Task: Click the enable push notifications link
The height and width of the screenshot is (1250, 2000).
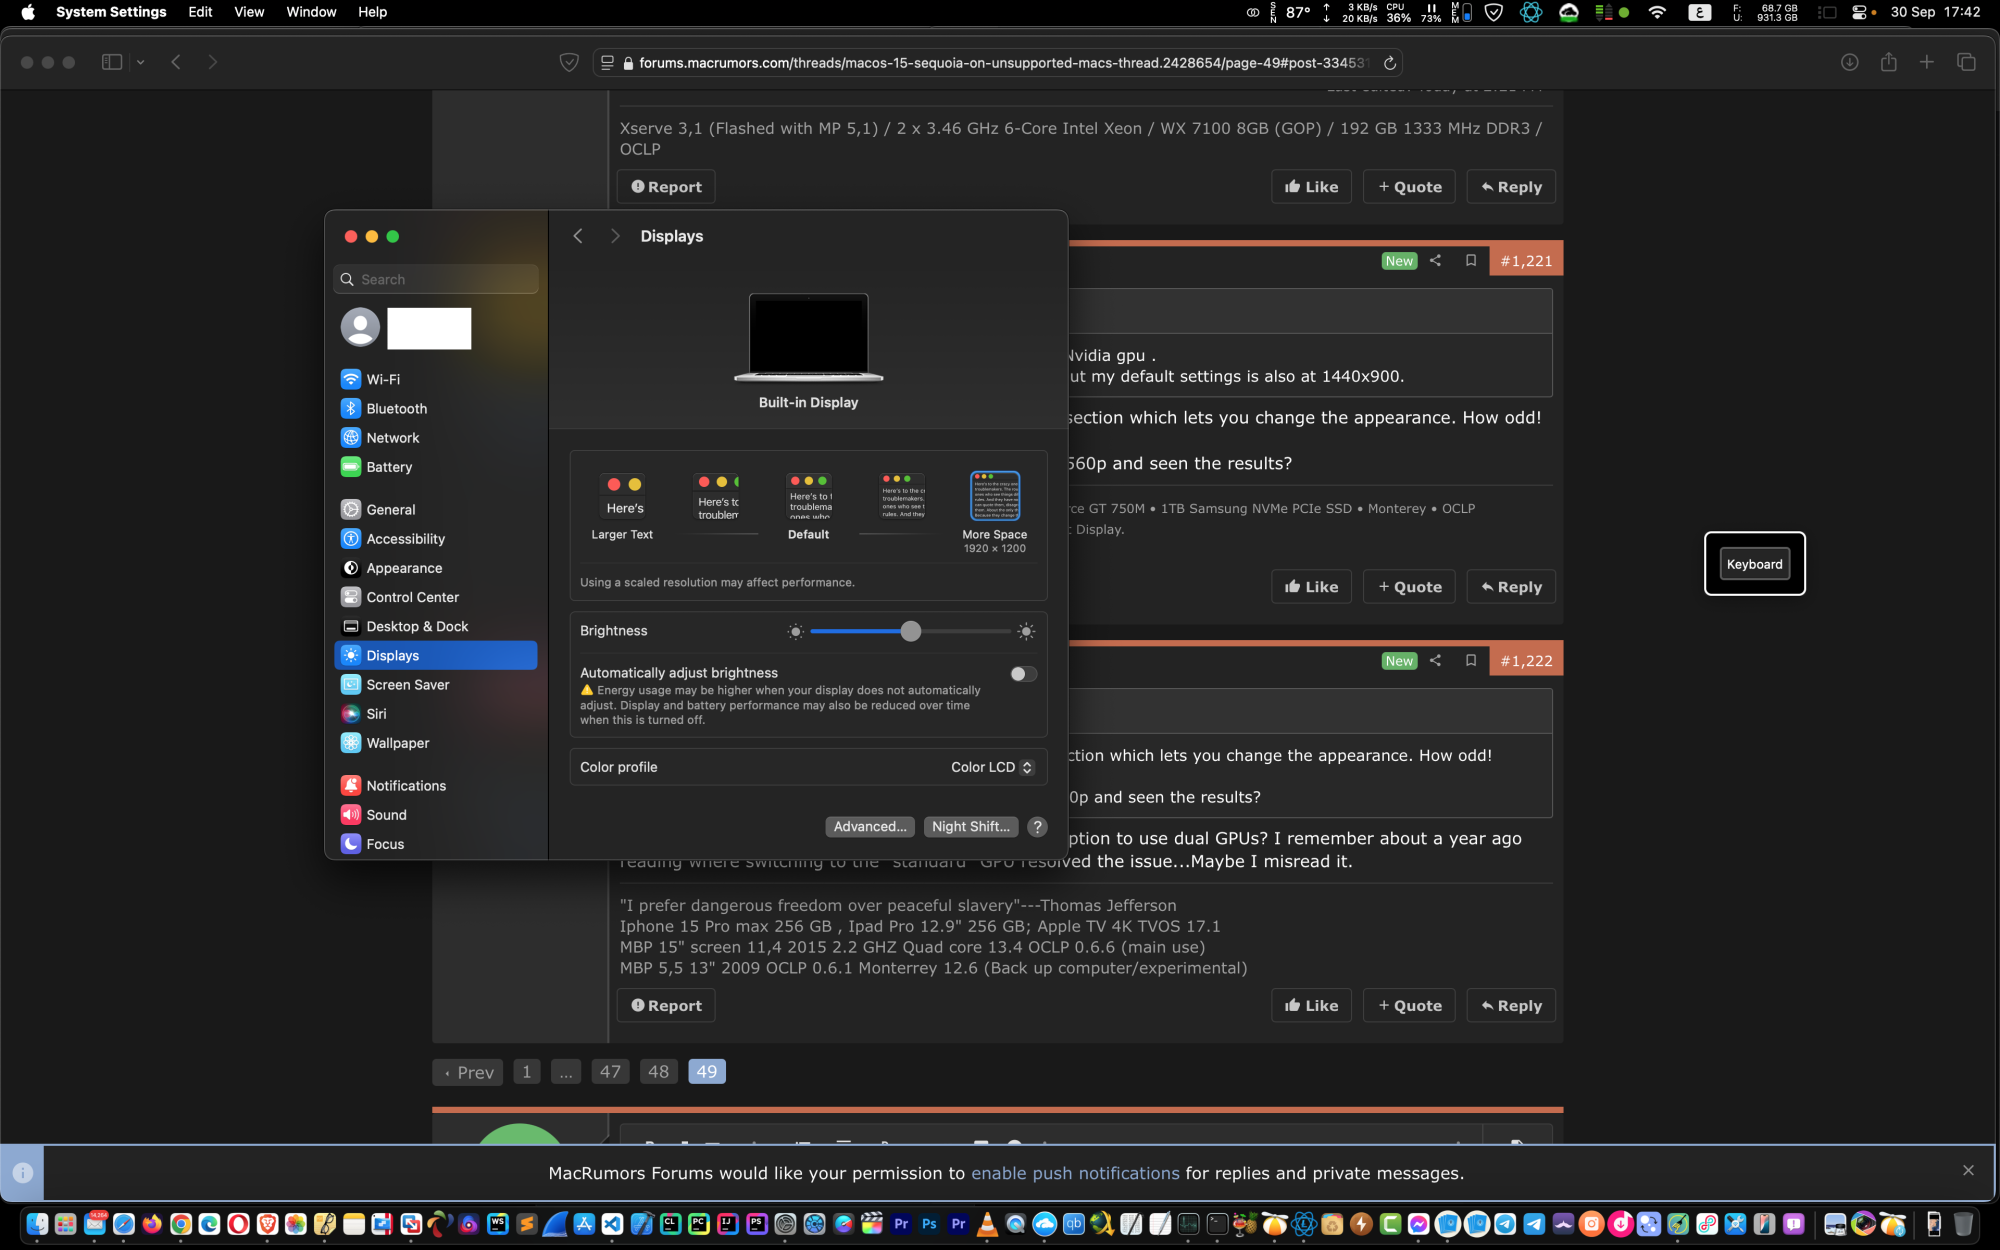Action: [x=1075, y=1173]
